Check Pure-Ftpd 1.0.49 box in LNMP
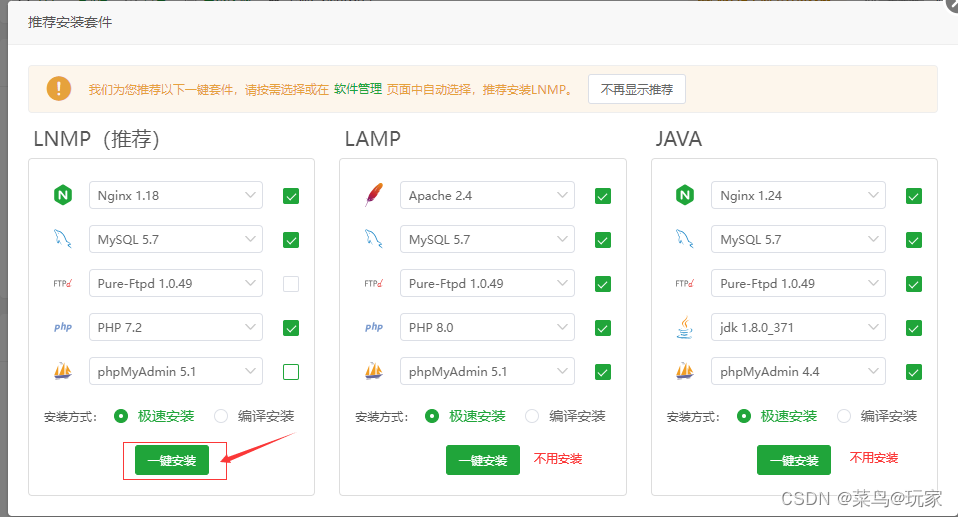Viewport: 958px width, 517px height. [291, 284]
